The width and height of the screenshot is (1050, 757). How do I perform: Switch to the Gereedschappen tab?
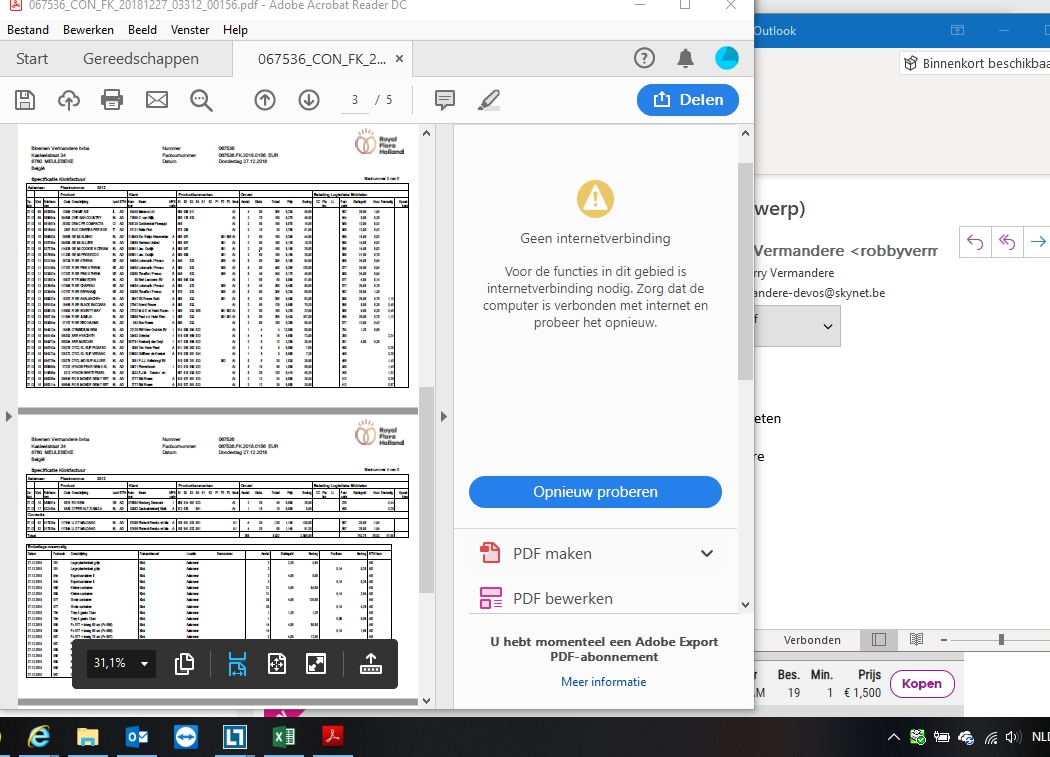141,59
